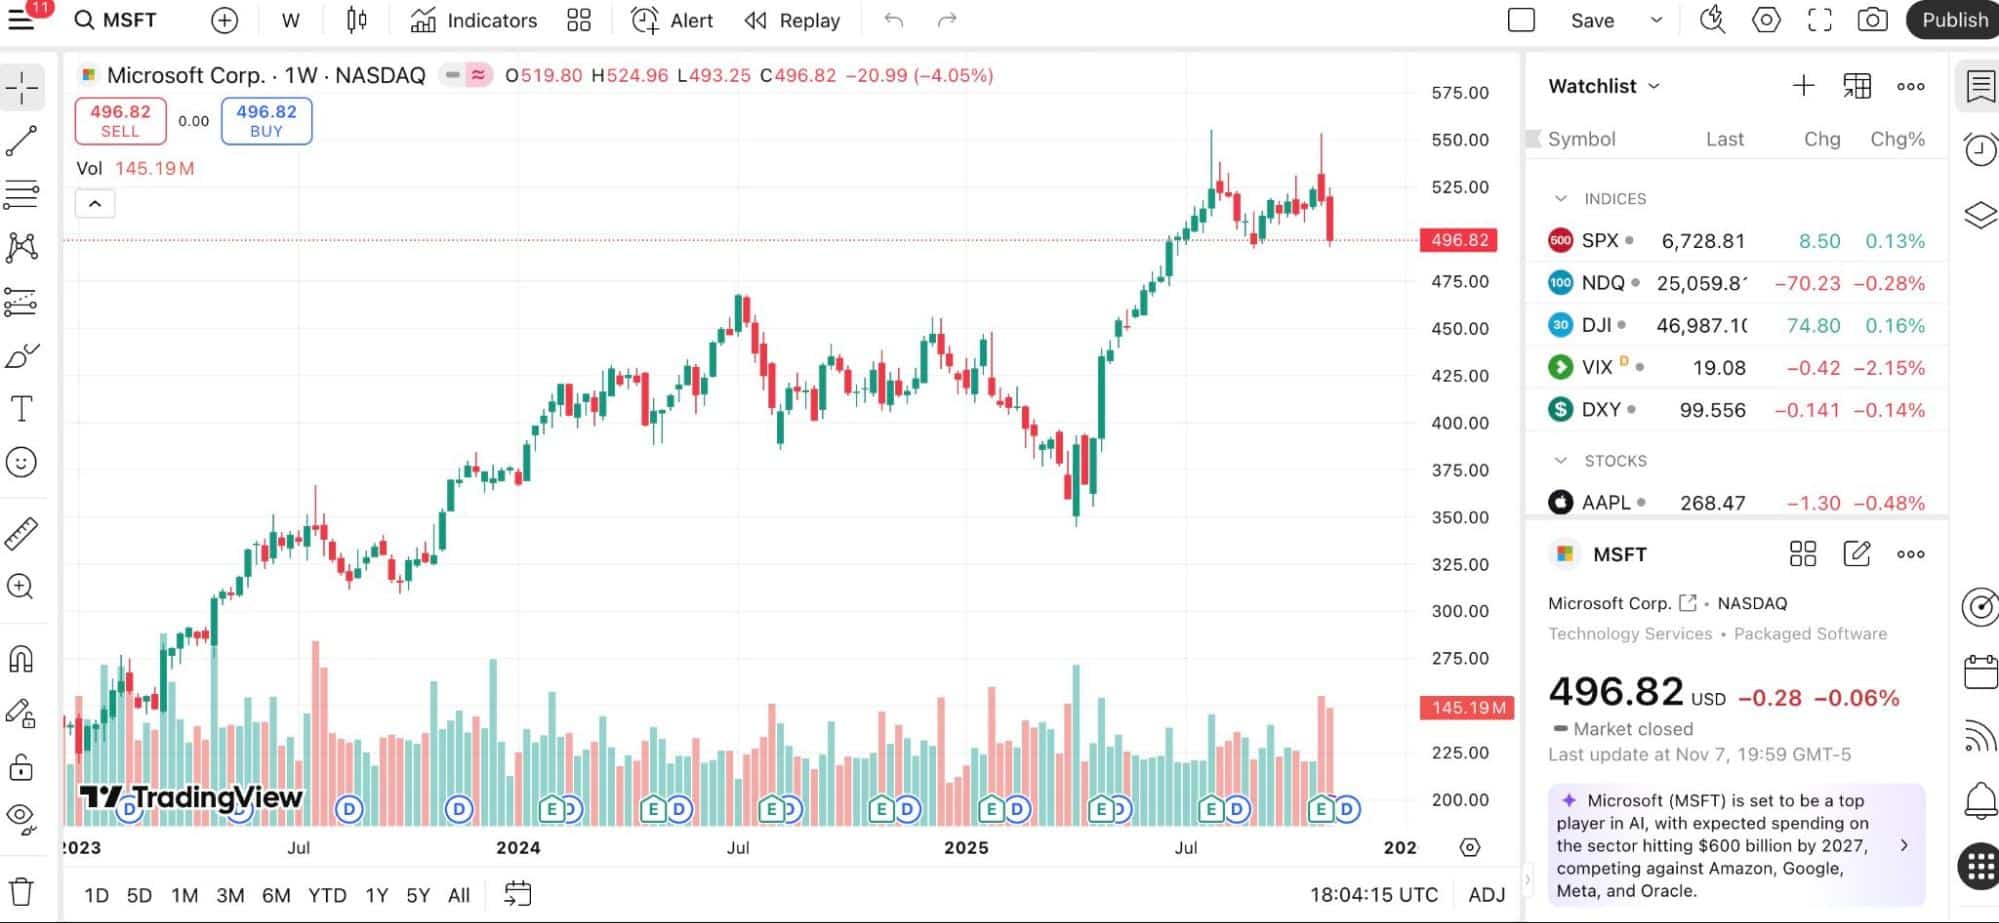Remove all drawings with the trash icon
This screenshot has height=923, width=1999.
[22, 888]
